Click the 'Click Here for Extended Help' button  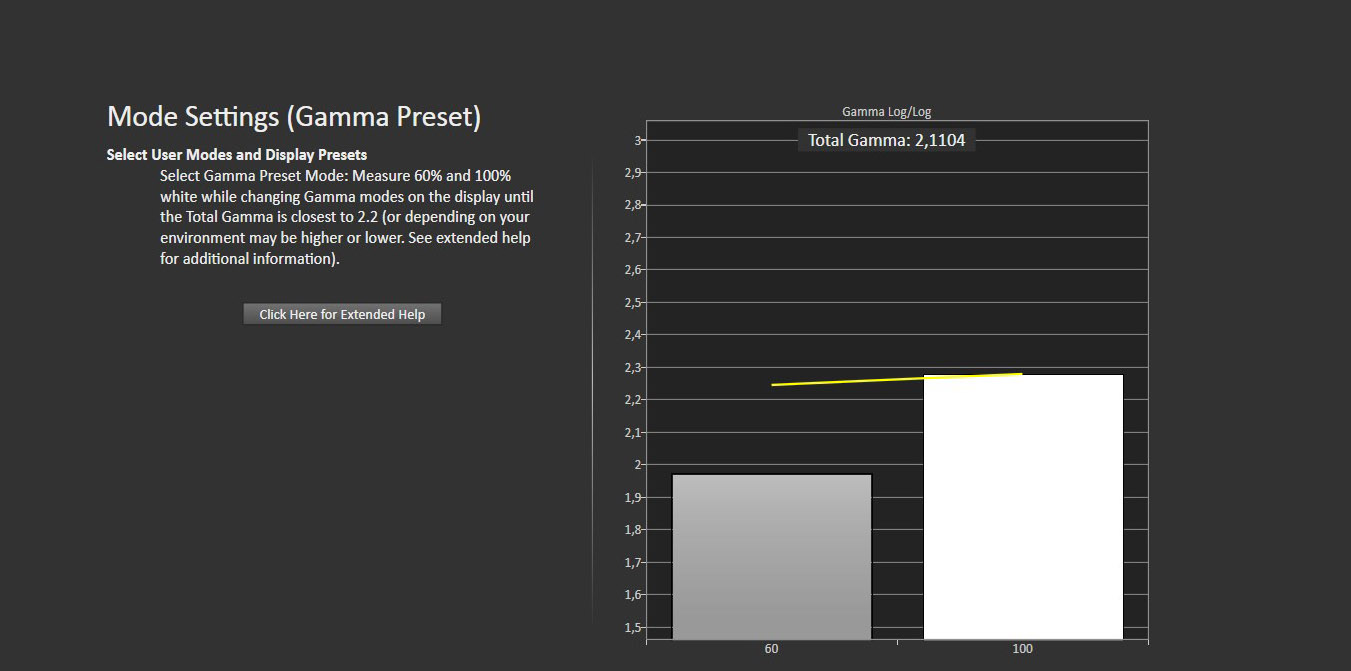(x=342, y=314)
